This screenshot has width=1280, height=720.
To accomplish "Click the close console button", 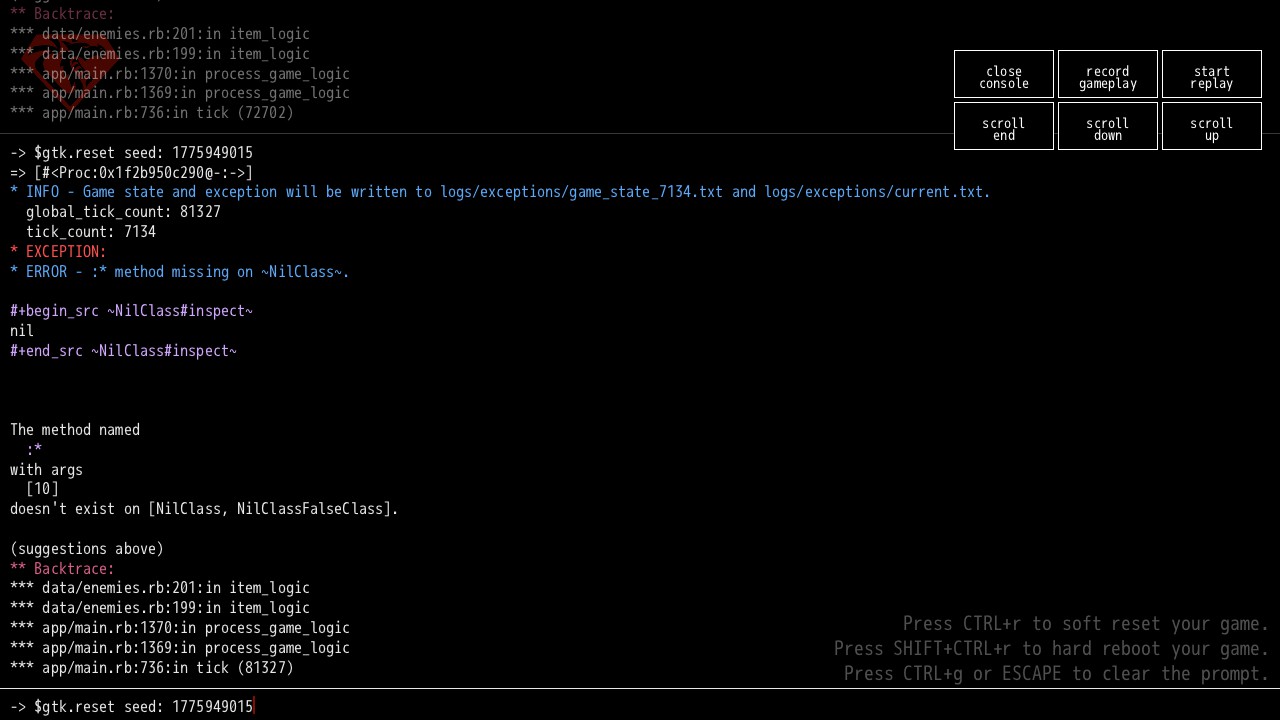I will [x=1003, y=77].
